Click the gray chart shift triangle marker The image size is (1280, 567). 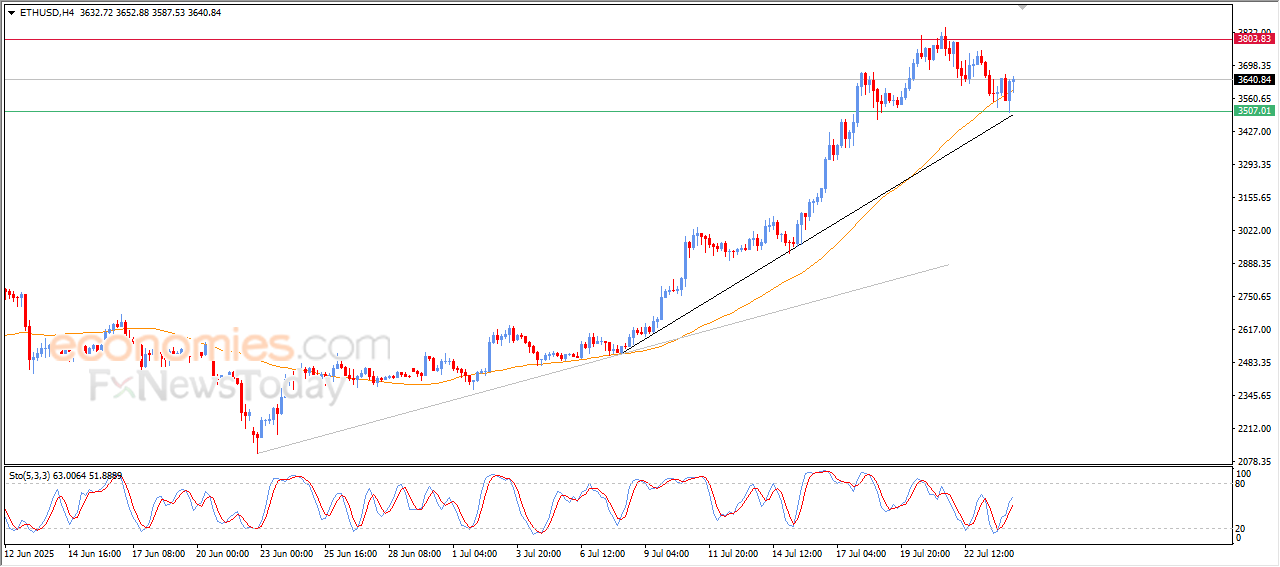tap(1022, 7)
